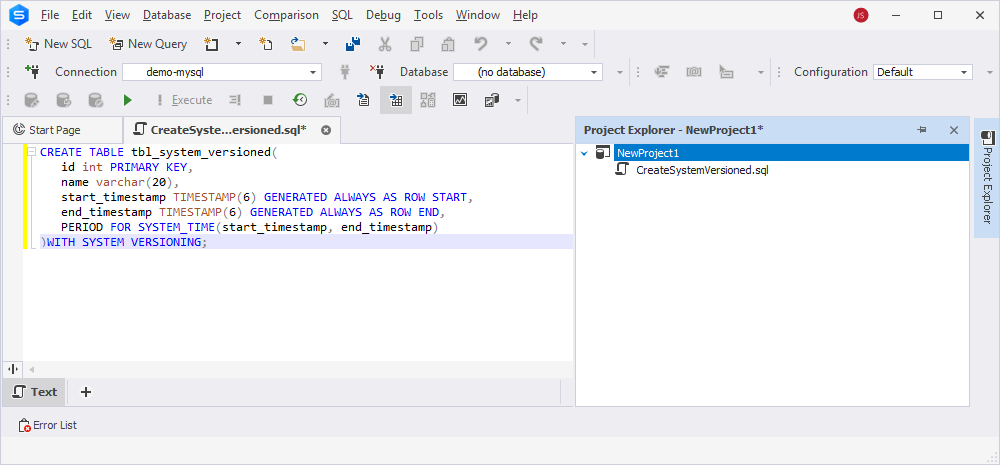The height and width of the screenshot is (465, 1000).
Task: Add a new view with the plus button
Action: click(86, 392)
